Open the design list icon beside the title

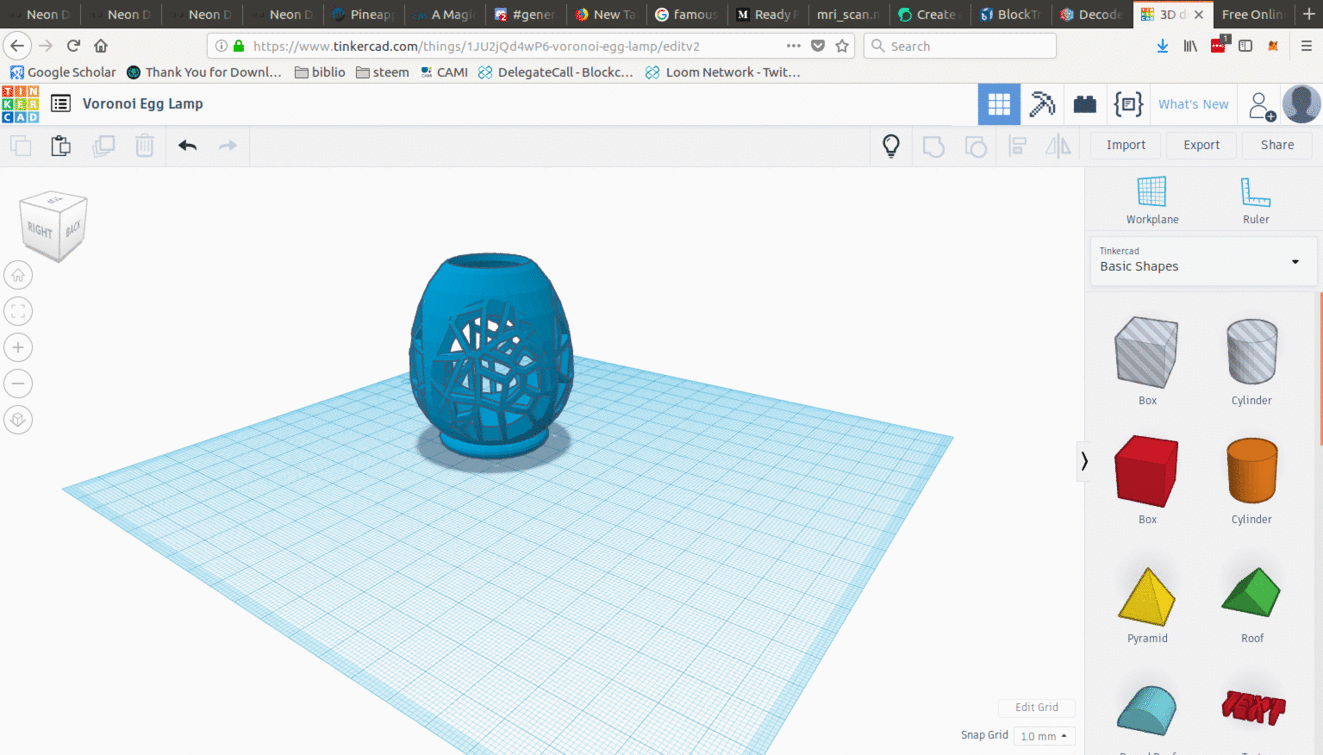pos(61,104)
